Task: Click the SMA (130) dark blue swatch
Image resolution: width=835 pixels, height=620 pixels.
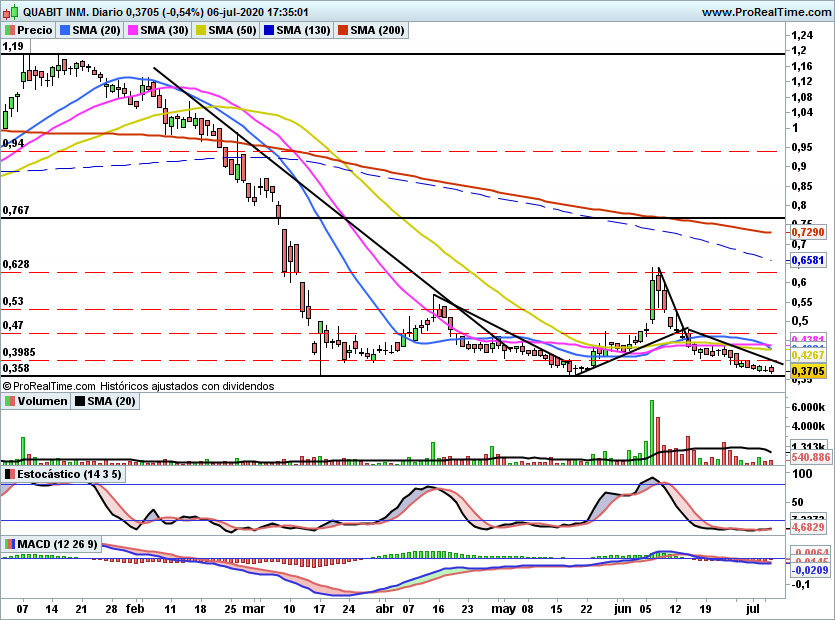Action: 269,30
